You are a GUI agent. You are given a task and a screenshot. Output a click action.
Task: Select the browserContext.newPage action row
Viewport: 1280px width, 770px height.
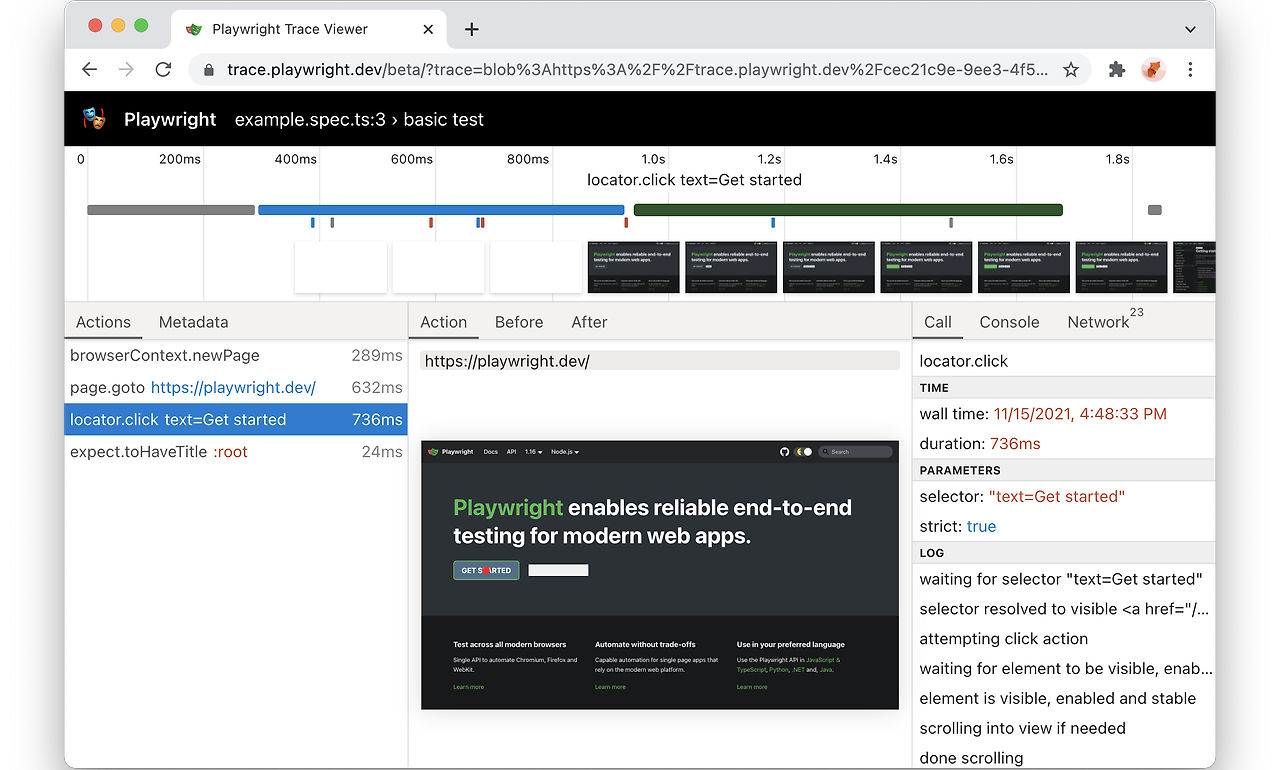tap(236, 356)
